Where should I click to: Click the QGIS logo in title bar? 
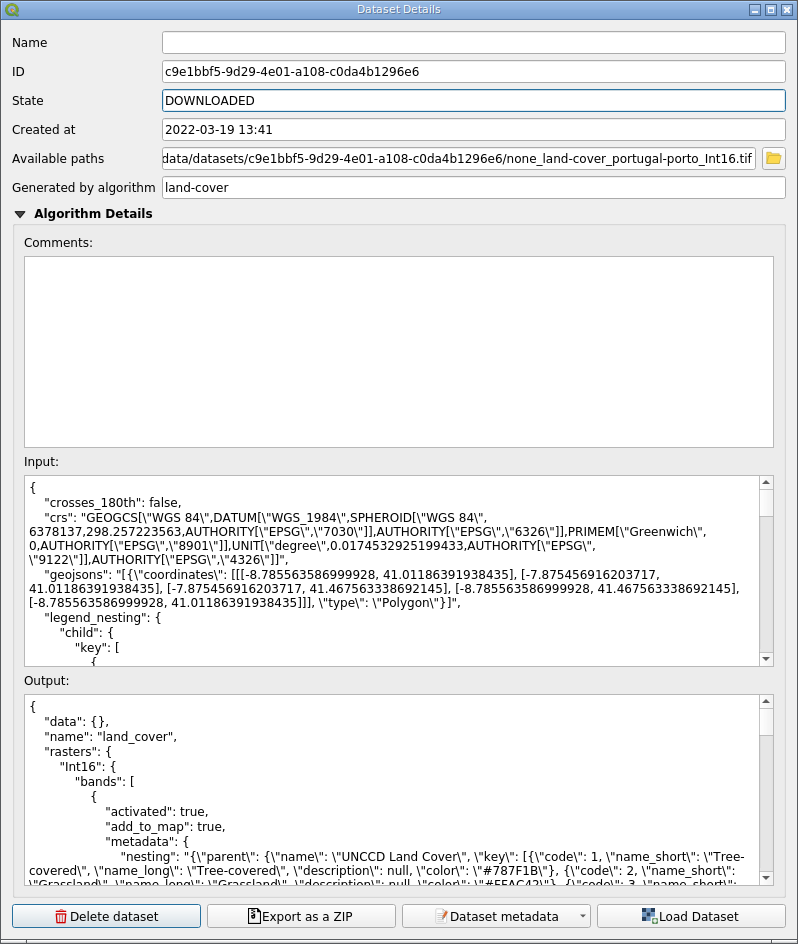click(11, 10)
